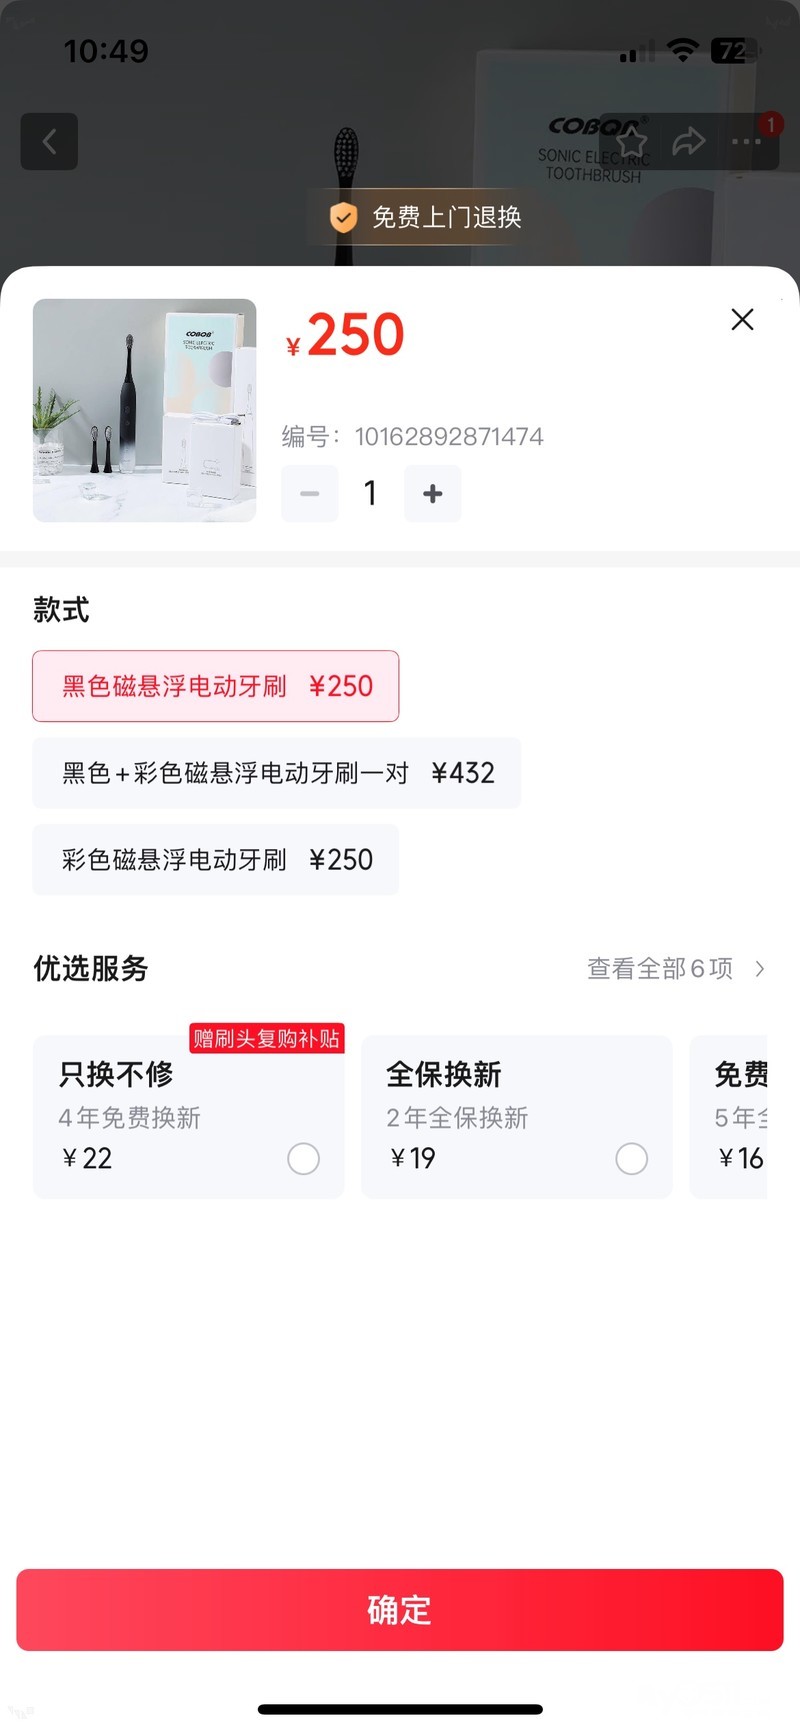Choose 黑色磁悬浮电动牙刷 ¥250 style
The image size is (800, 1731).
pyautogui.click(x=216, y=686)
